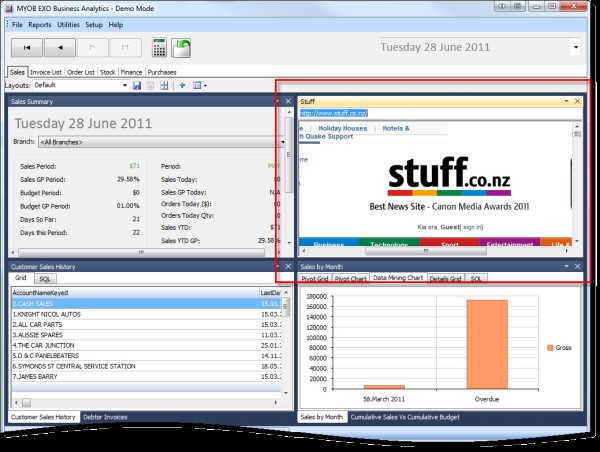The image size is (600, 452).
Task: Open Sales Summary panel header dropdown arrow
Action: click(x=277, y=101)
